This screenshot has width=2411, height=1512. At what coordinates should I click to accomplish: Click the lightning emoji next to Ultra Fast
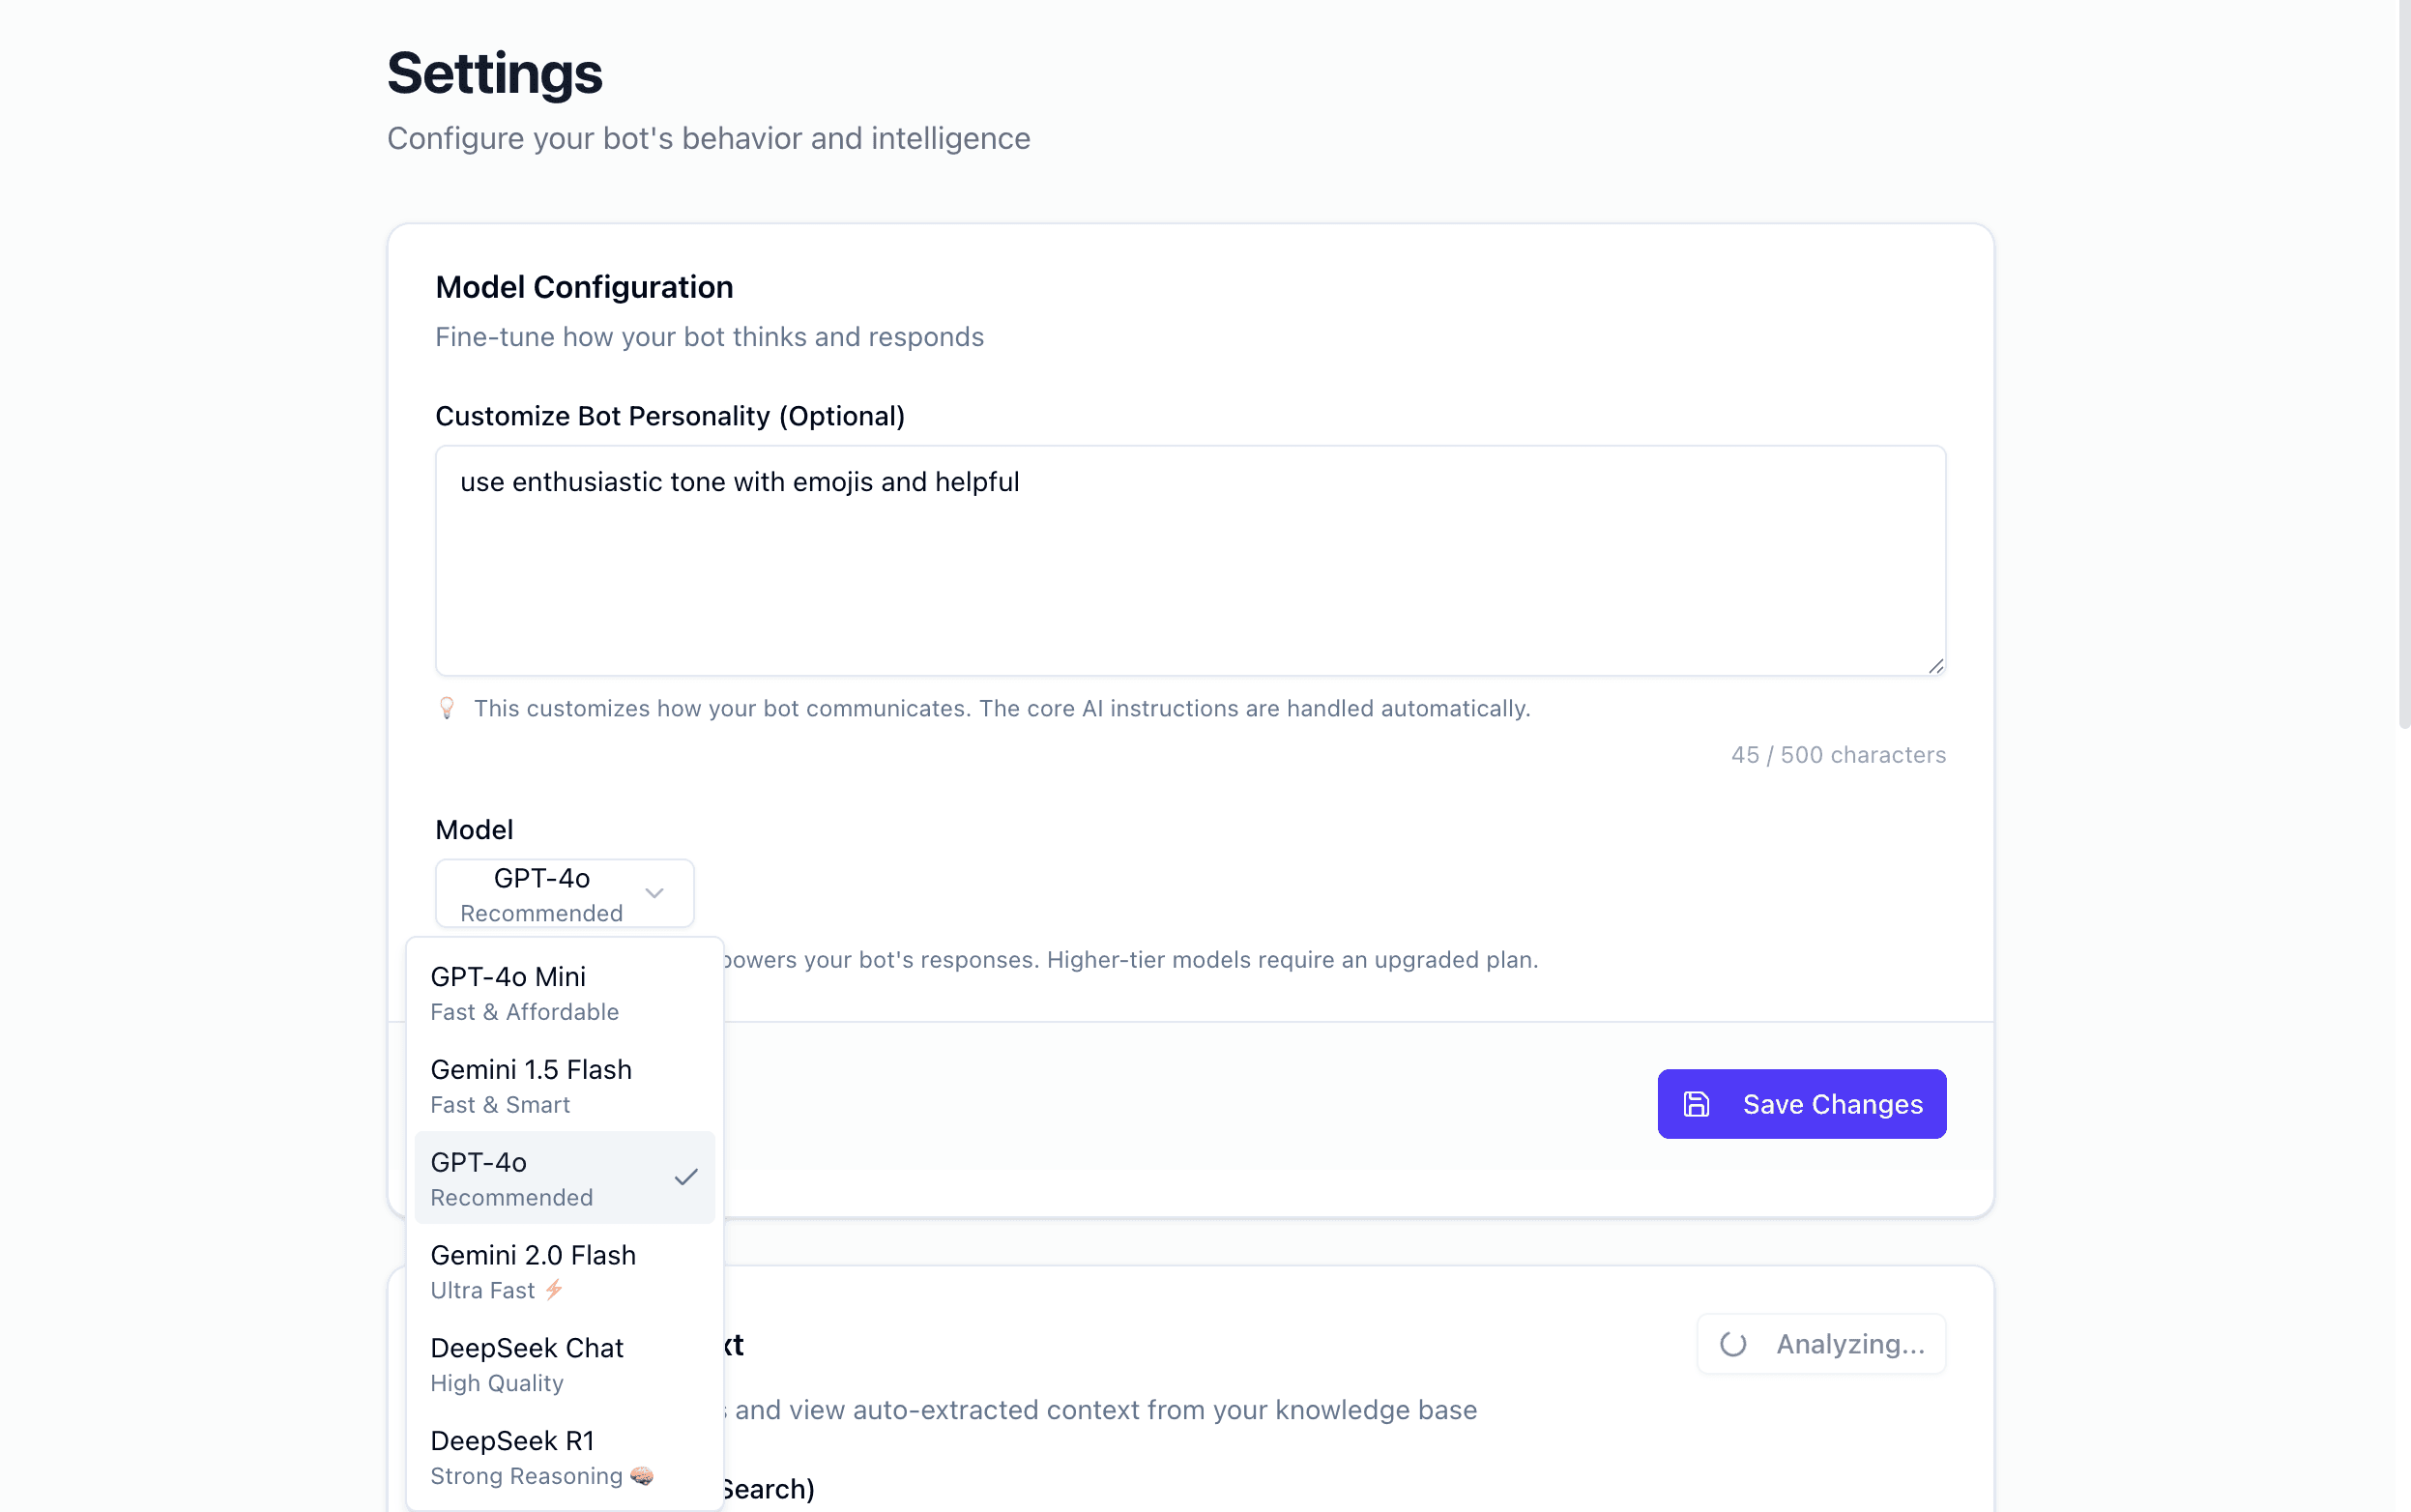click(554, 1290)
